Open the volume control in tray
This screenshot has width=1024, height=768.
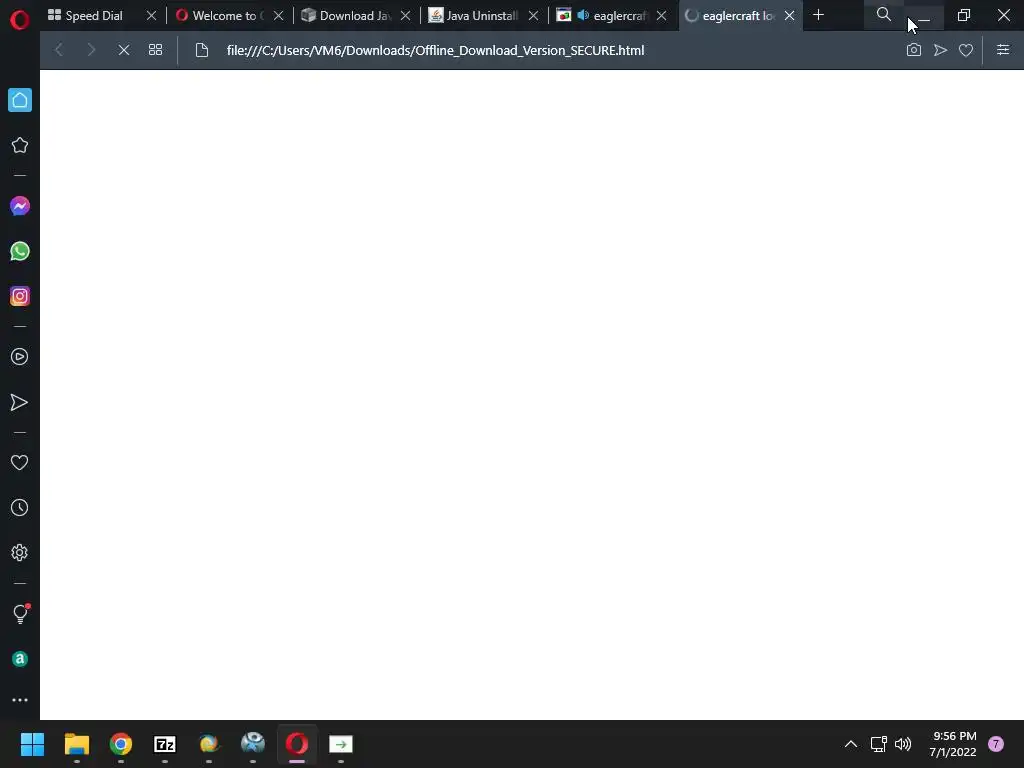[903, 744]
